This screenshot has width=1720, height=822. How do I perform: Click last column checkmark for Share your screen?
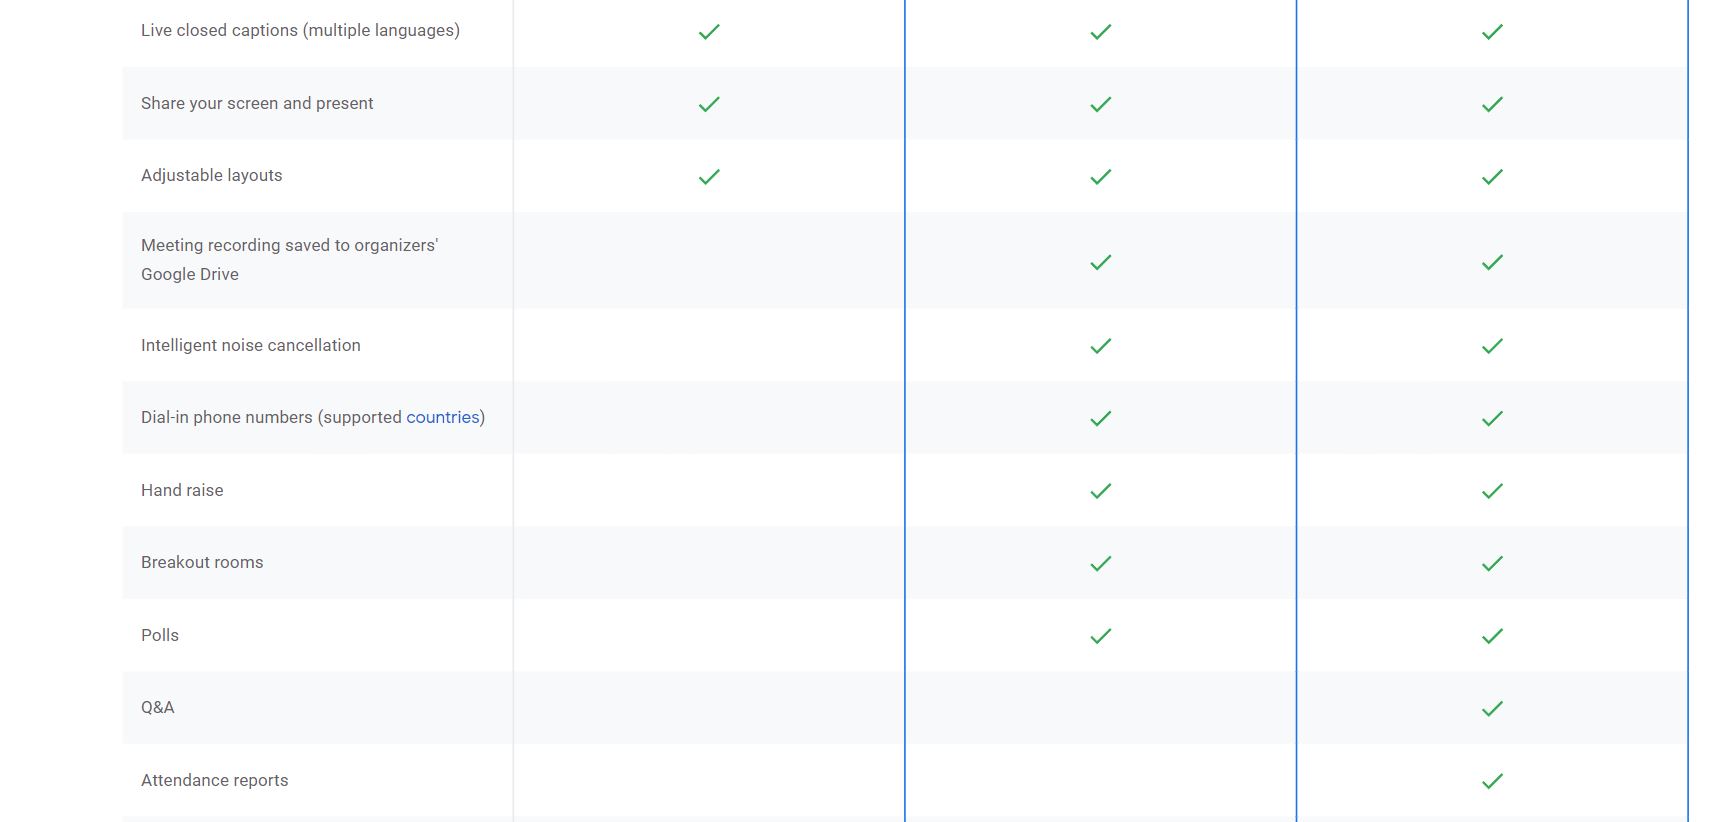(x=1492, y=104)
